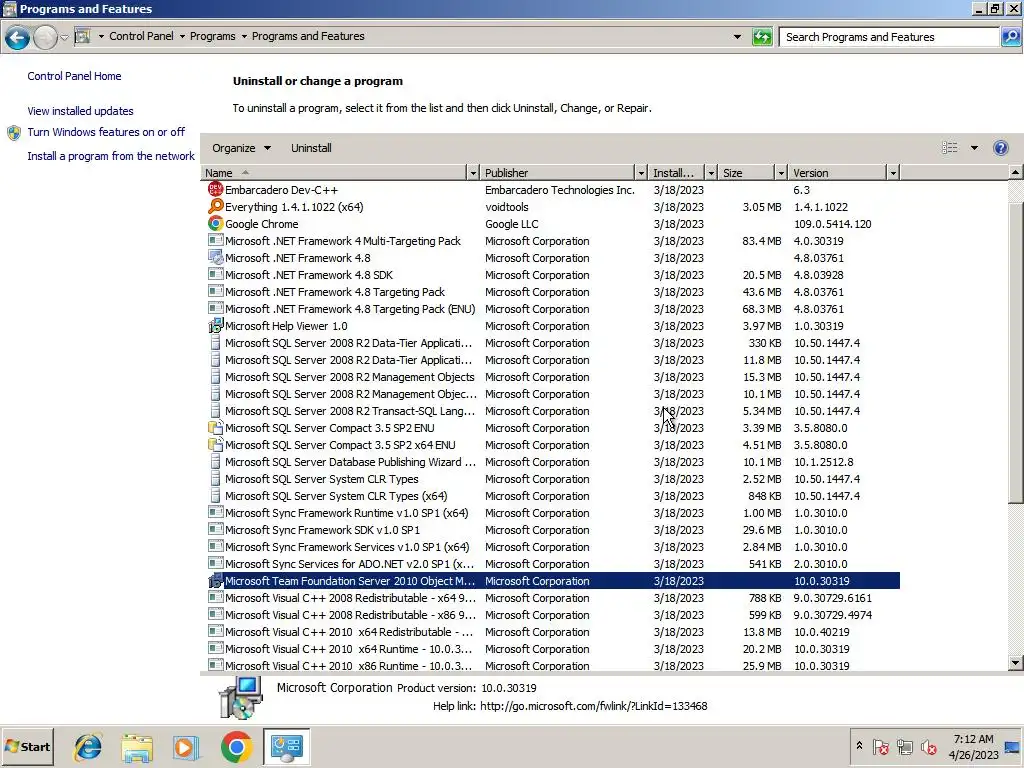
Task: Click Programs and Features breadcrumb
Action: point(308,36)
